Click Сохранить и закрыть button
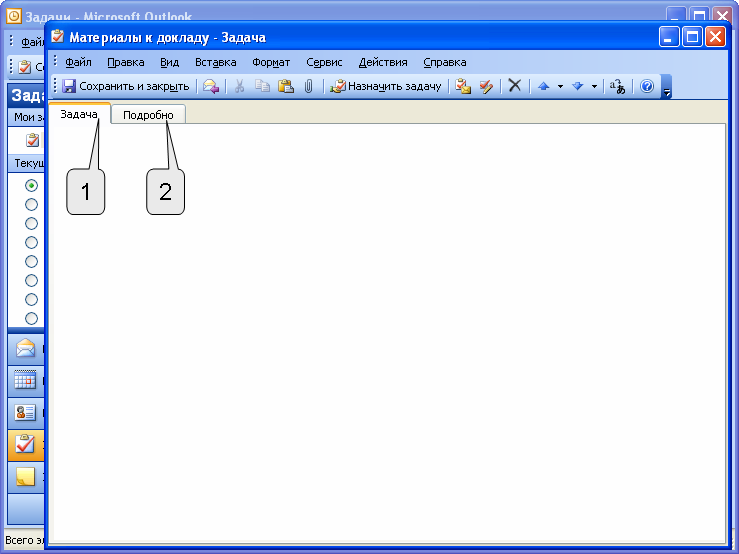 pyautogui.click(x=126, y=86)
